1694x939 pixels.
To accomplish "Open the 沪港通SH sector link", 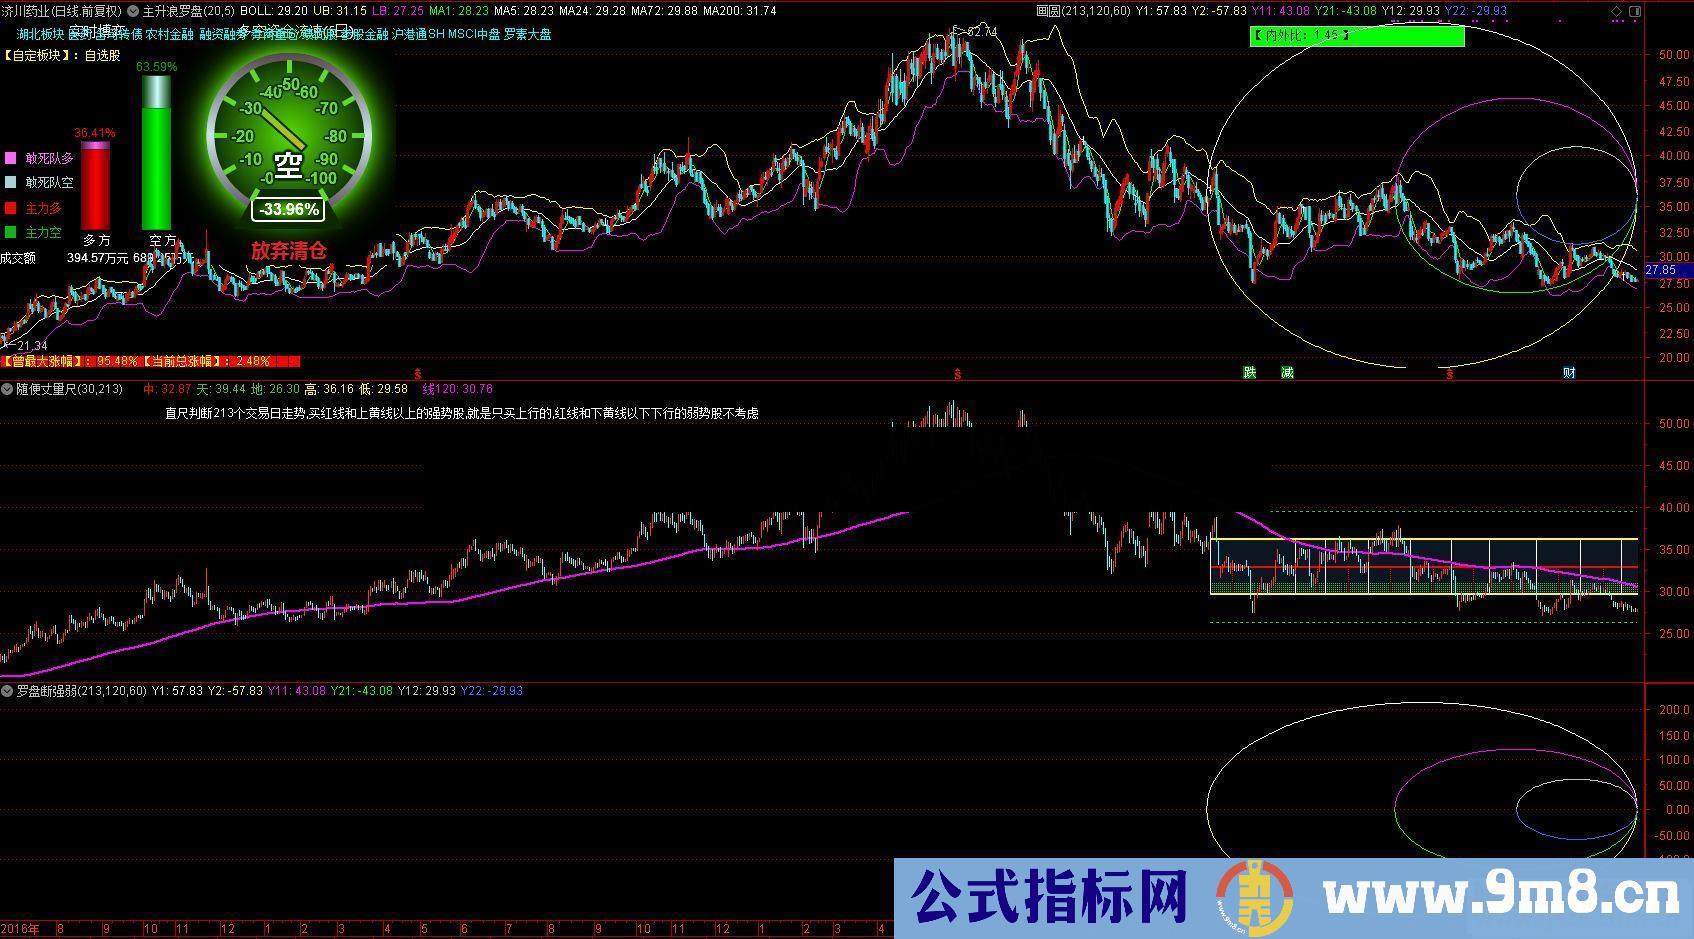I will (418, 34).
